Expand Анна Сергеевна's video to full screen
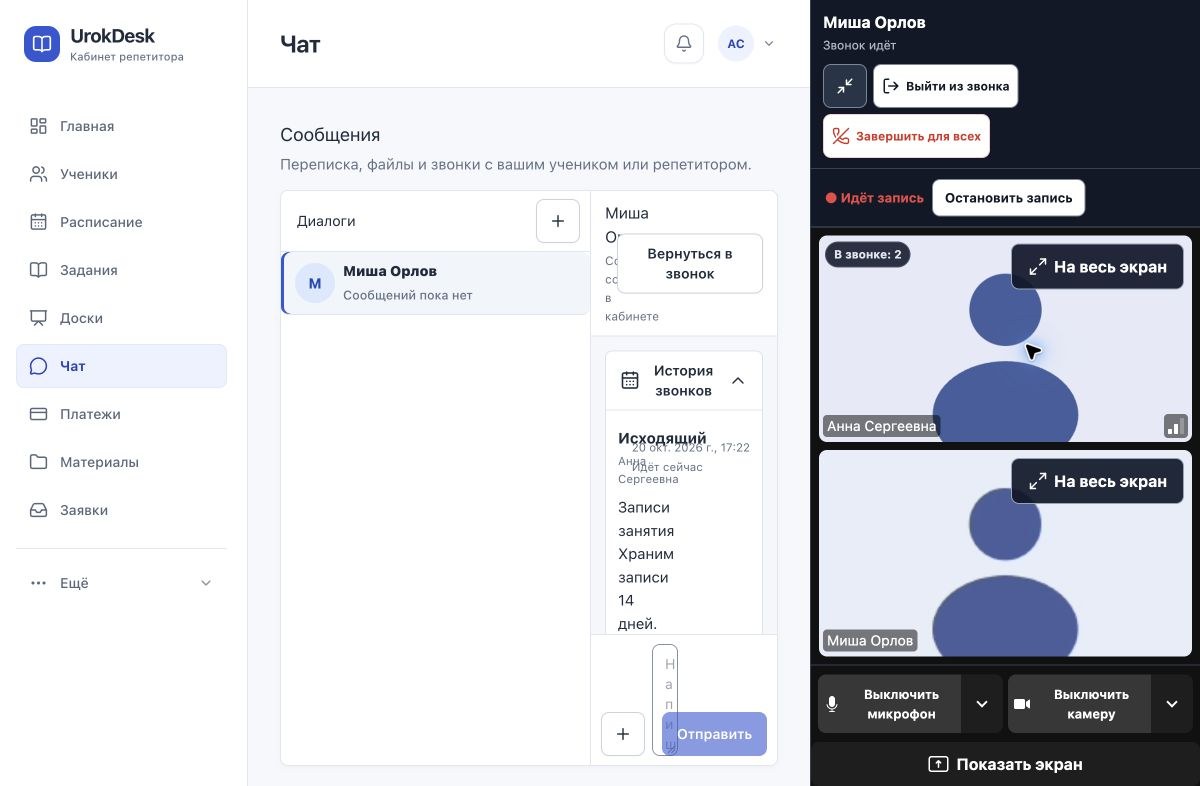This screenshot has height=786, width=1200. coord(1097,267)
